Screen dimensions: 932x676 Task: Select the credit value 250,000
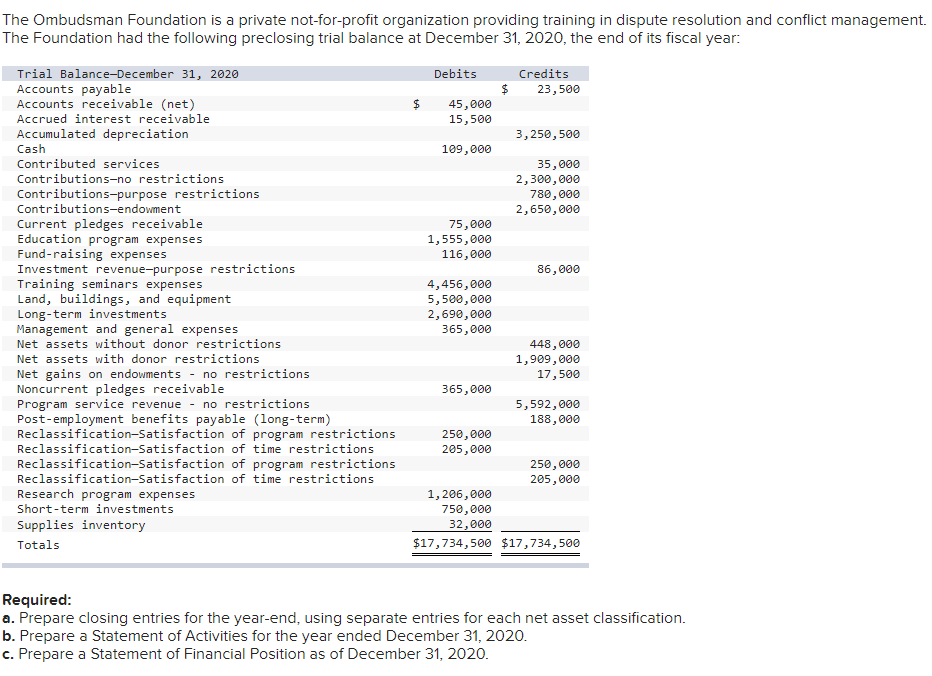click(x=555, y=464)
